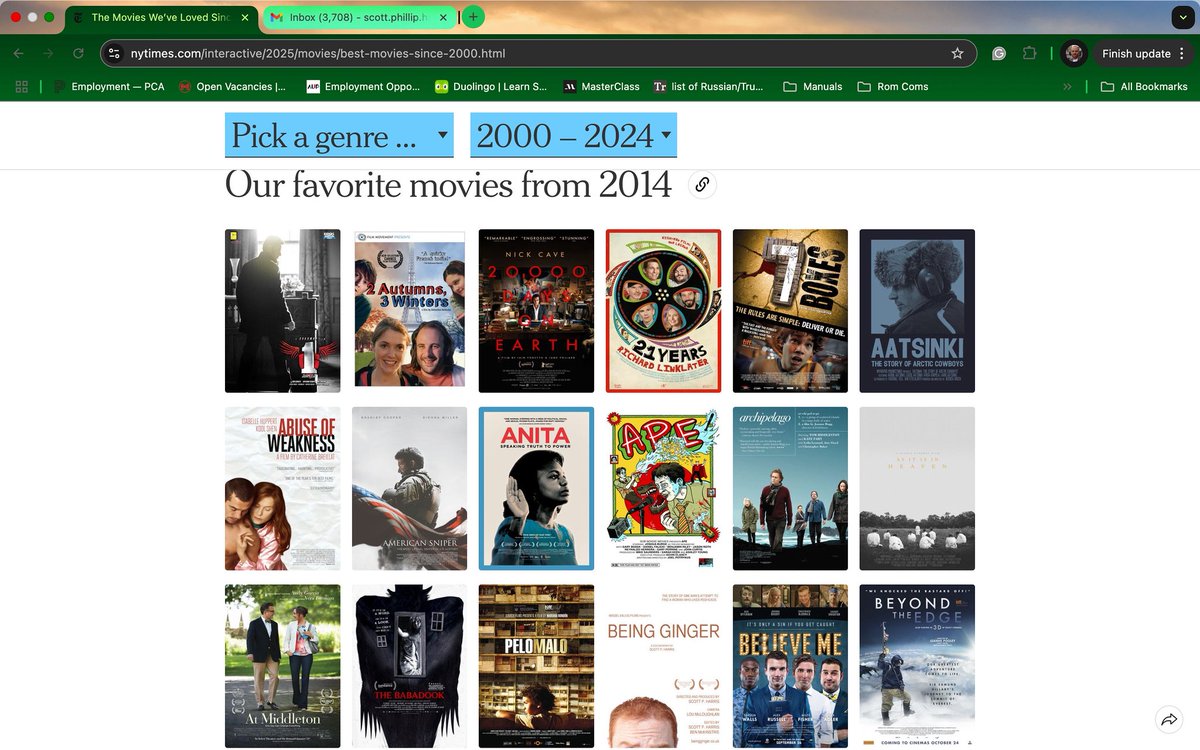Close The Movies We've Loved tab
Image resolution: width=1200 pixels, height=750 pixels.
[245, 17]
